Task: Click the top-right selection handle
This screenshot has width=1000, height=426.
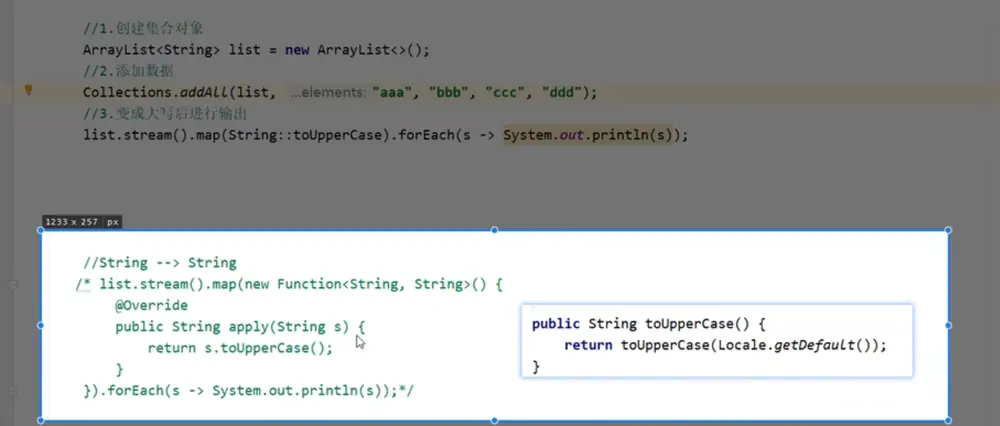Action: click(x=948, y=230)
